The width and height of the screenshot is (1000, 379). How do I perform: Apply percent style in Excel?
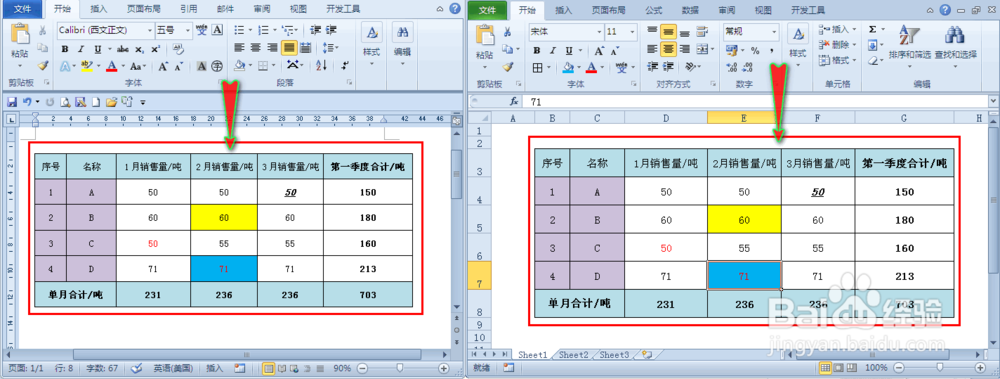[755, 50]
